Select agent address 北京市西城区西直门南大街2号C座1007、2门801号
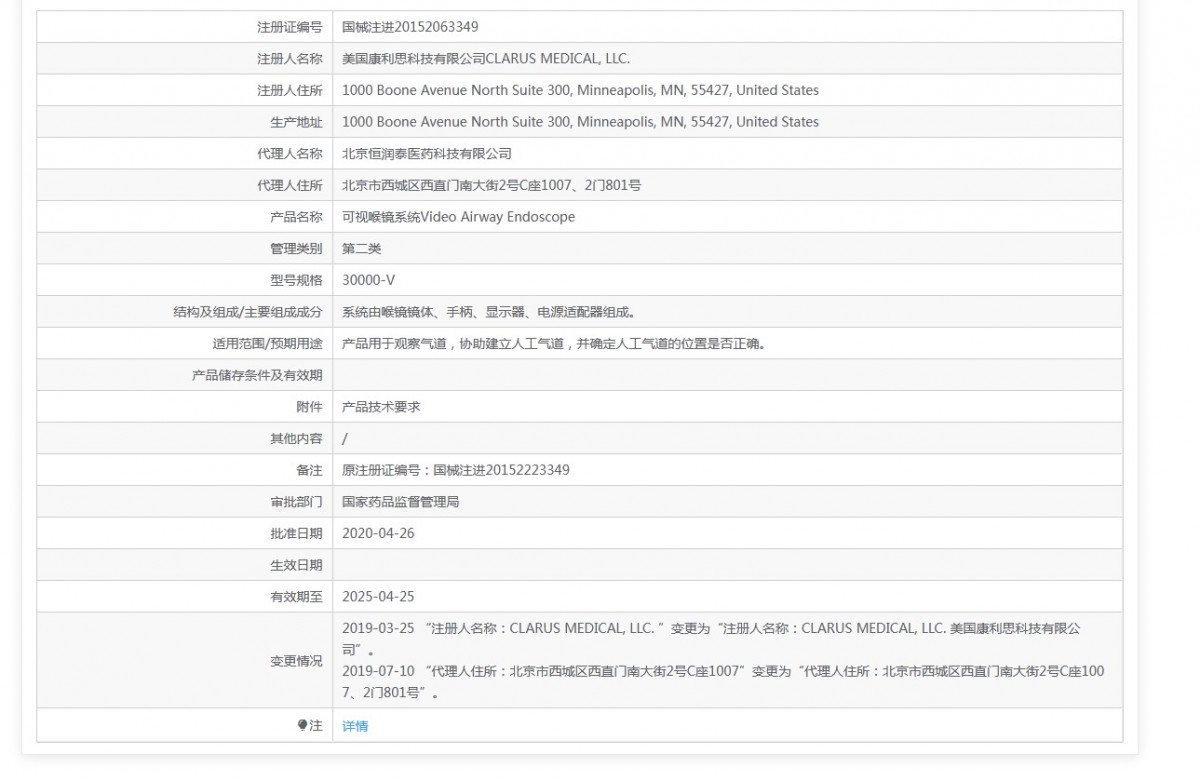Viewport: 1200px width, 781px height. pos(492,185)
